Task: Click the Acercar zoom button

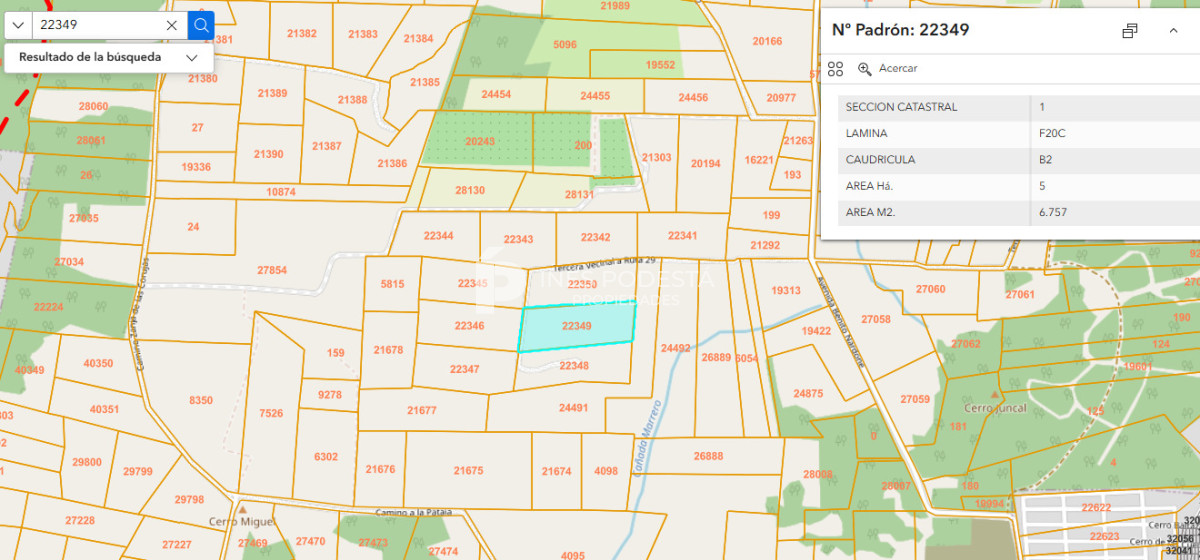Action: click(x=887, y=69)
